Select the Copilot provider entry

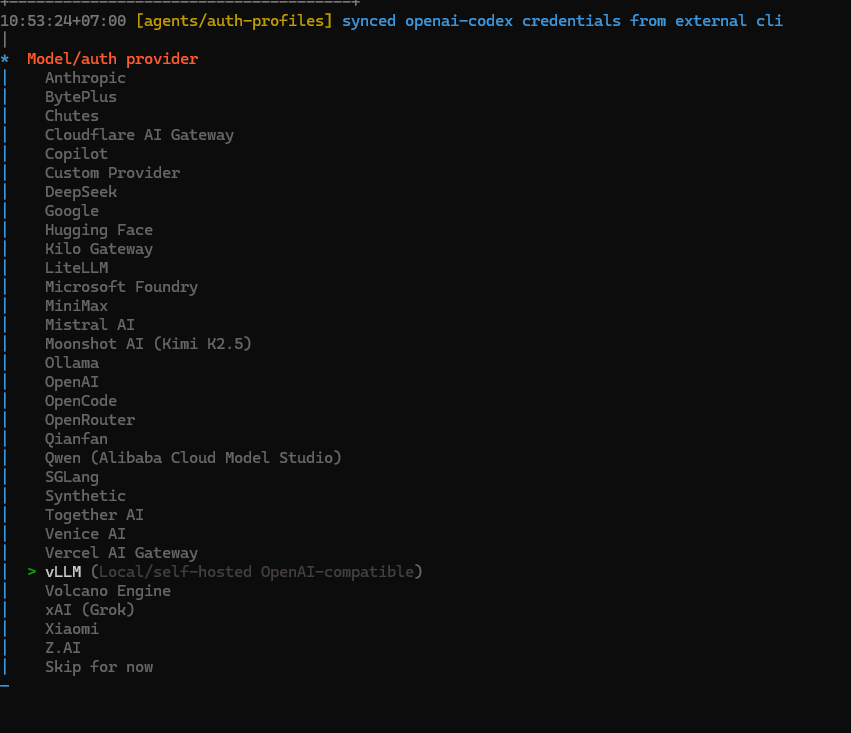(76, 154)
